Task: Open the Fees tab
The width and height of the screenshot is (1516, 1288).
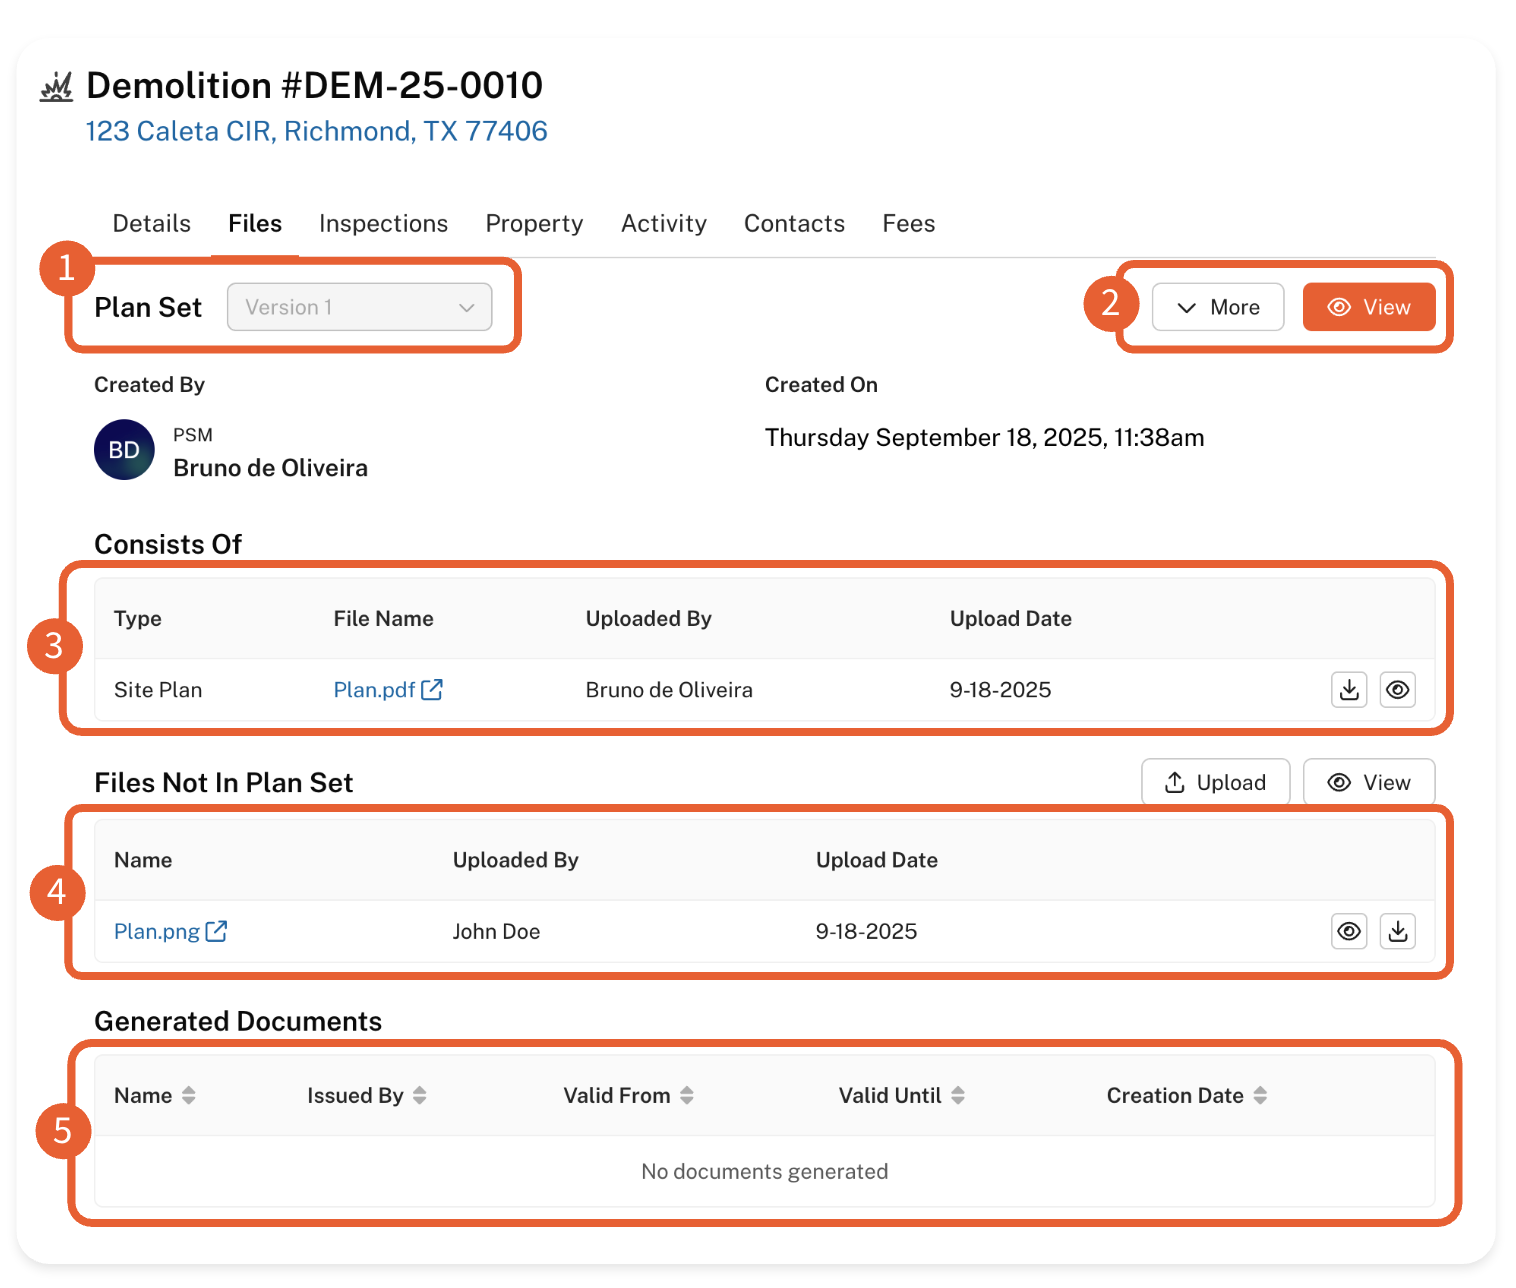Action: 908,223
